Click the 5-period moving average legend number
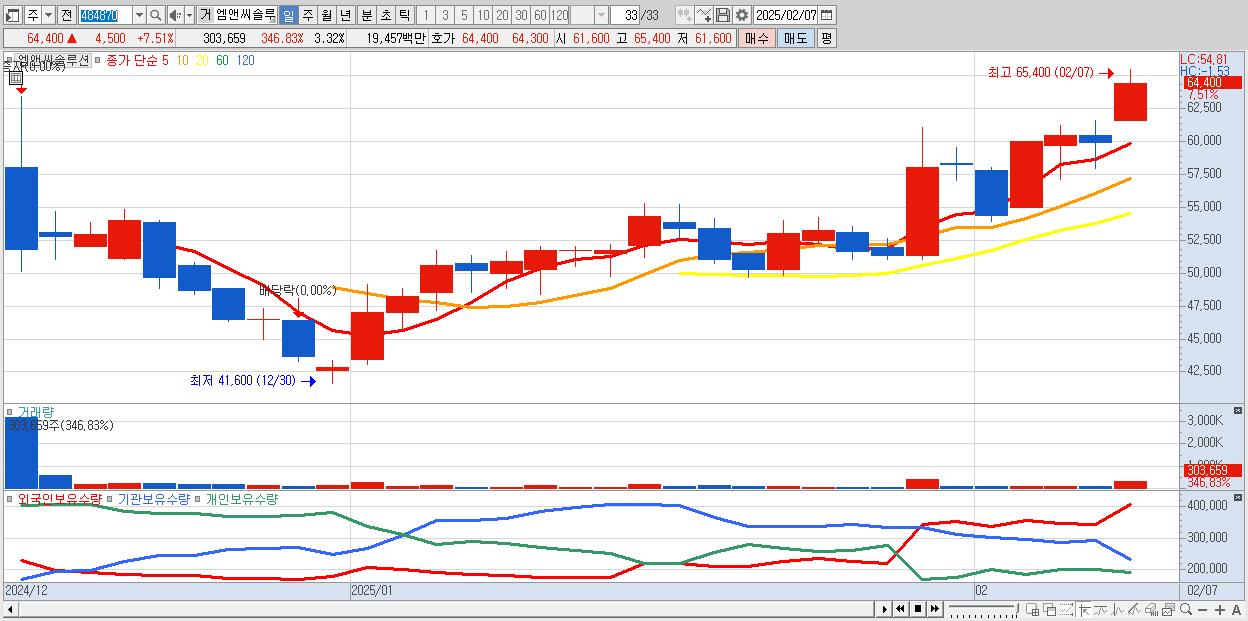 point(165,61)
